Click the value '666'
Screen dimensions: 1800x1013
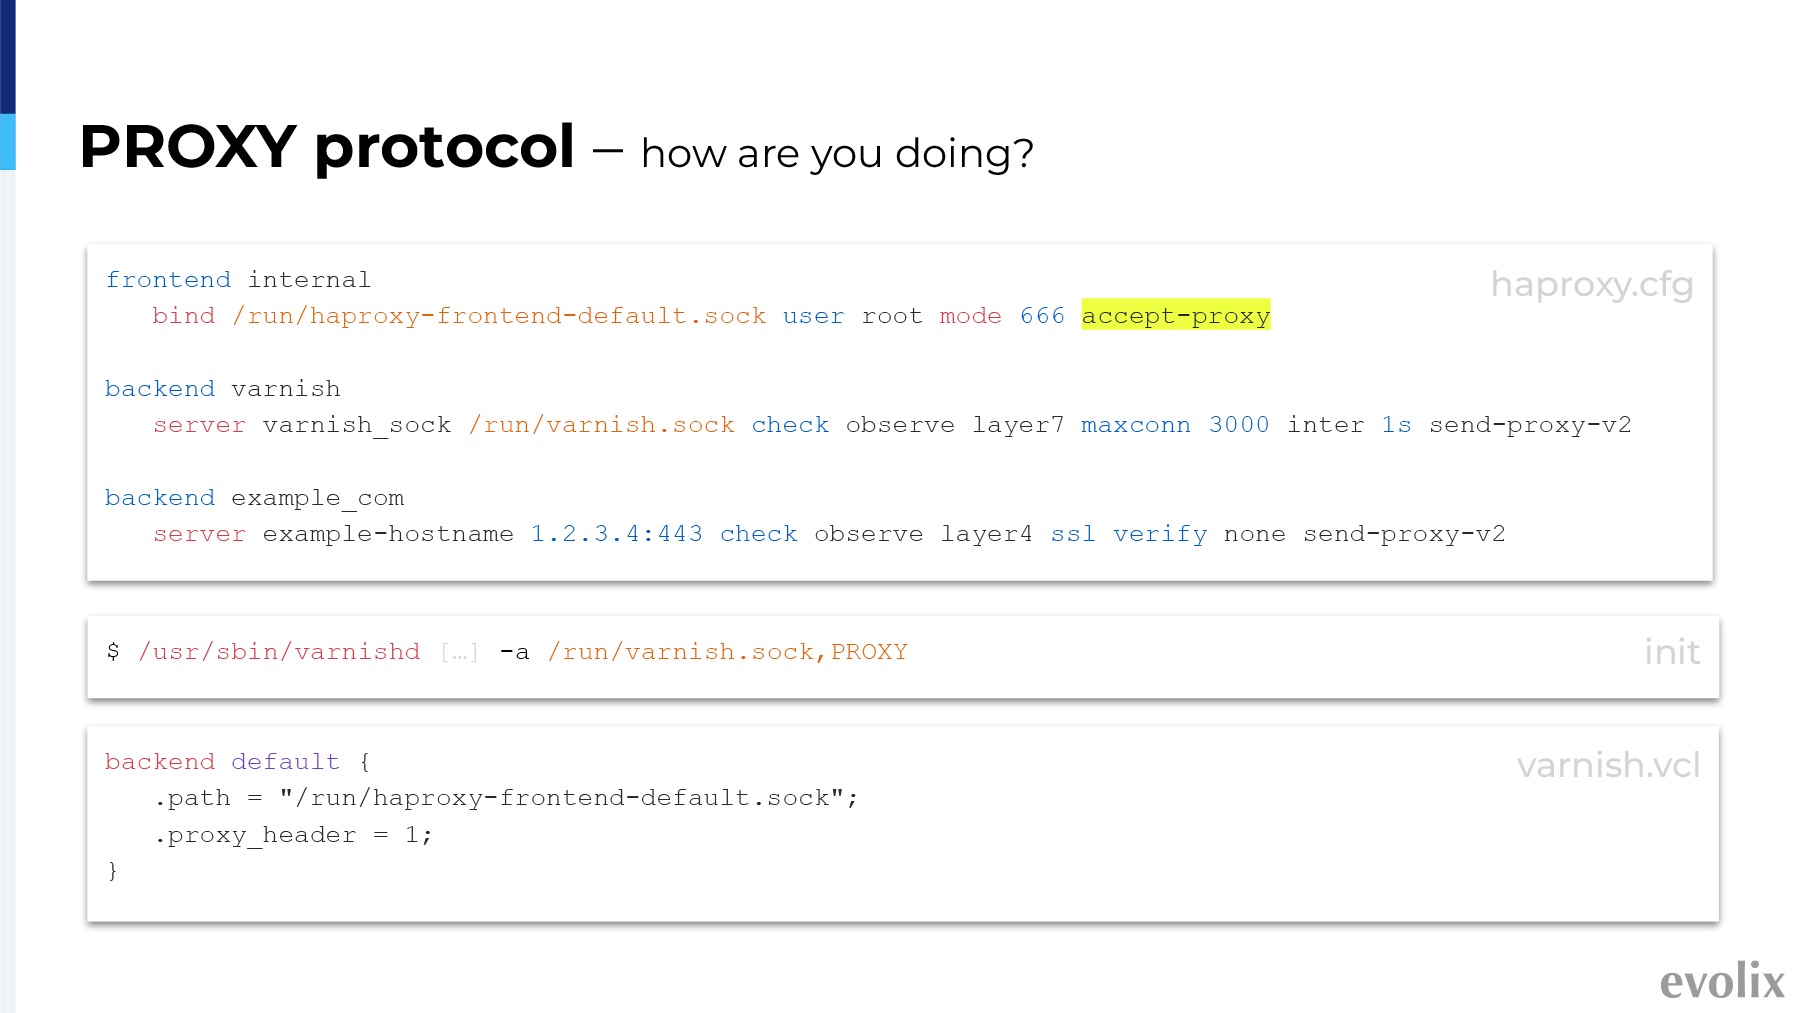(x=1042, y=316)
